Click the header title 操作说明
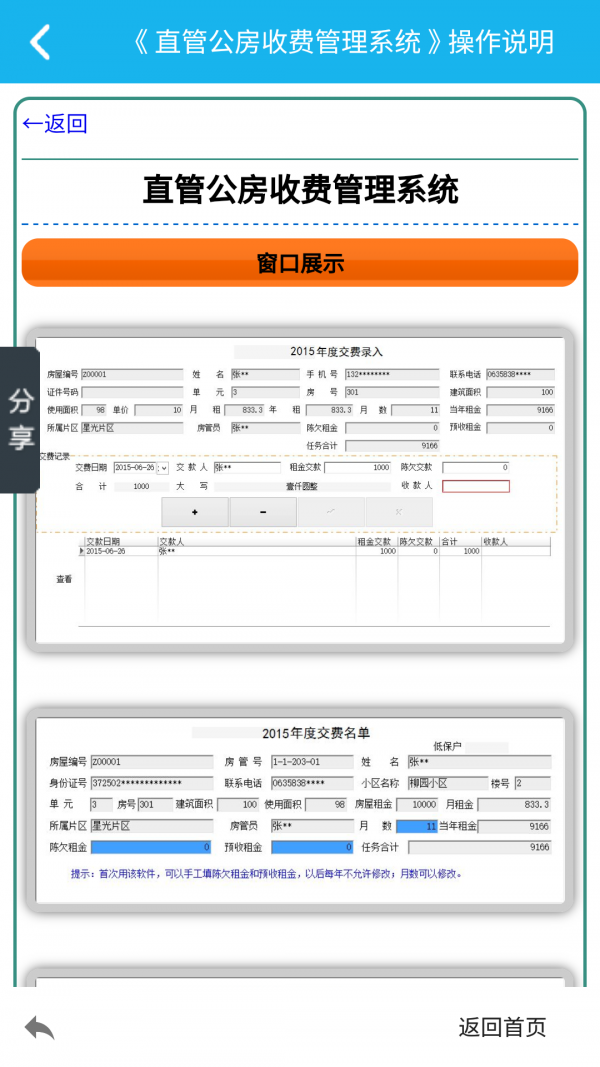Image resolution: width=600 pixels, height=1067 pixels. point(501,42)
